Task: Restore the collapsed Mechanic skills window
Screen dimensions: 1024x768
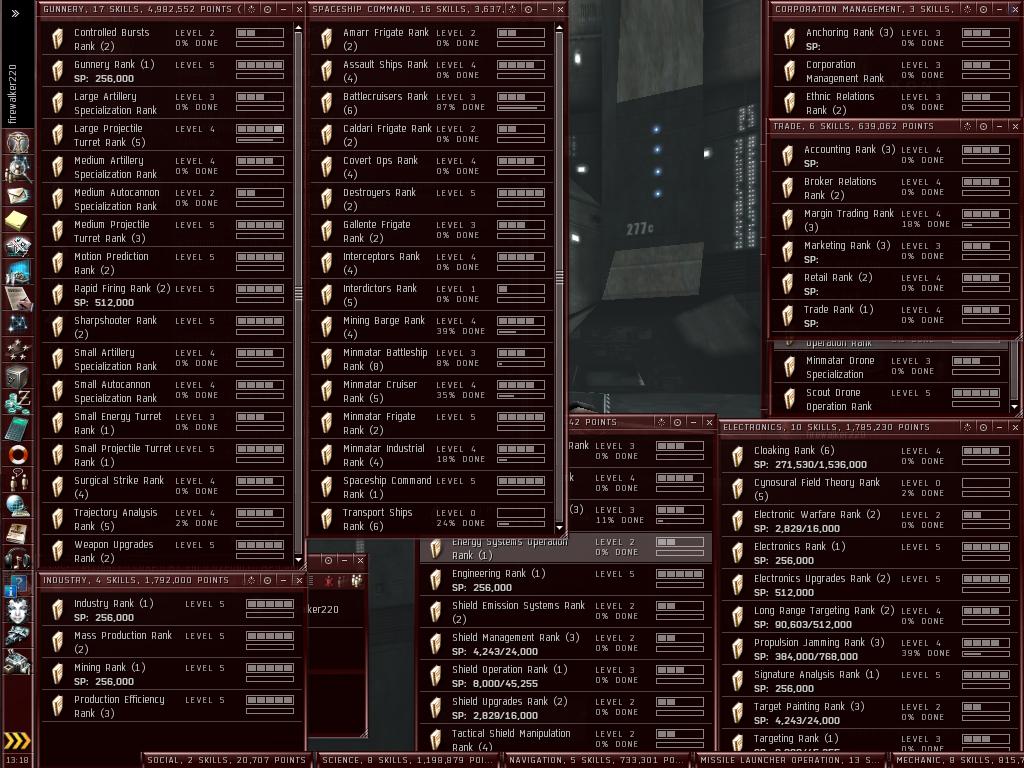Action: pyautogui.click(x=955, y=760)
